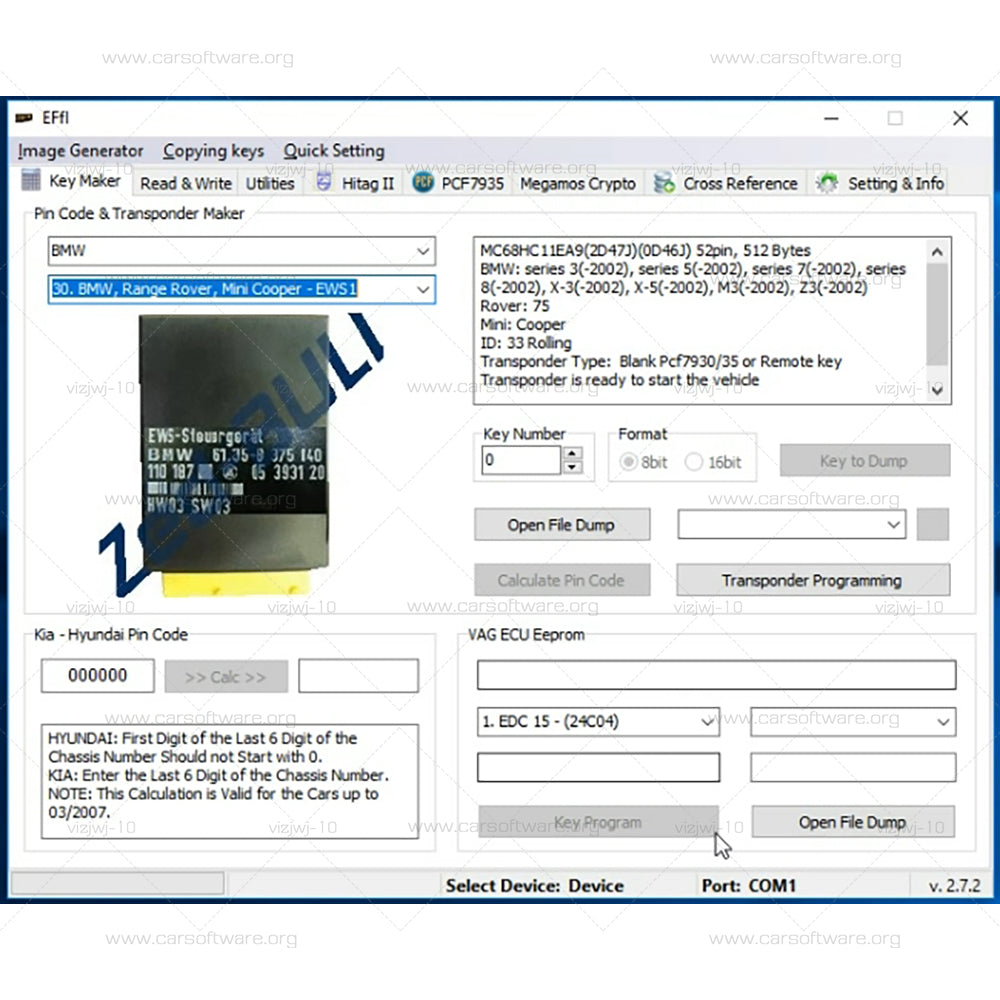Image resolution: width=1000 pixels, height=1000 pixels.
Task: Increase the Key Number value
Action: point(572,453)
